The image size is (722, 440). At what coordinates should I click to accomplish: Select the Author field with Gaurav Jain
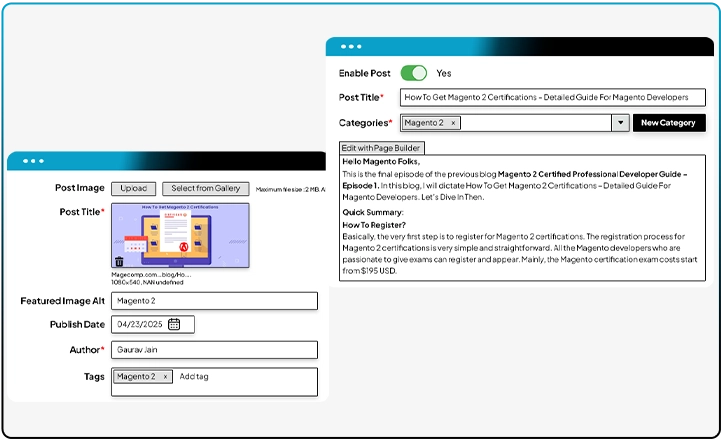click(214, 350)
